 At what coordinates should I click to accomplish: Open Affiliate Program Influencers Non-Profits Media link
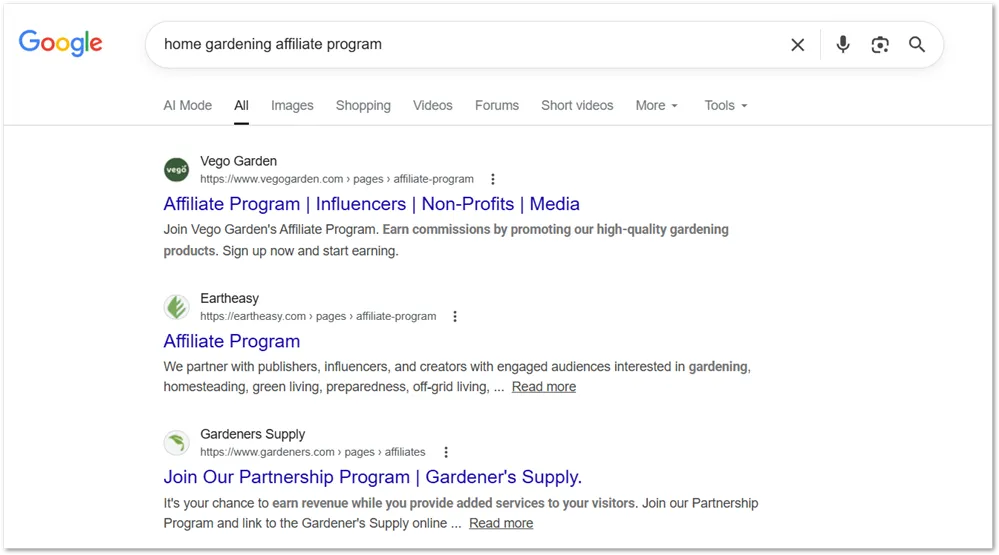(x=371, y=204)
